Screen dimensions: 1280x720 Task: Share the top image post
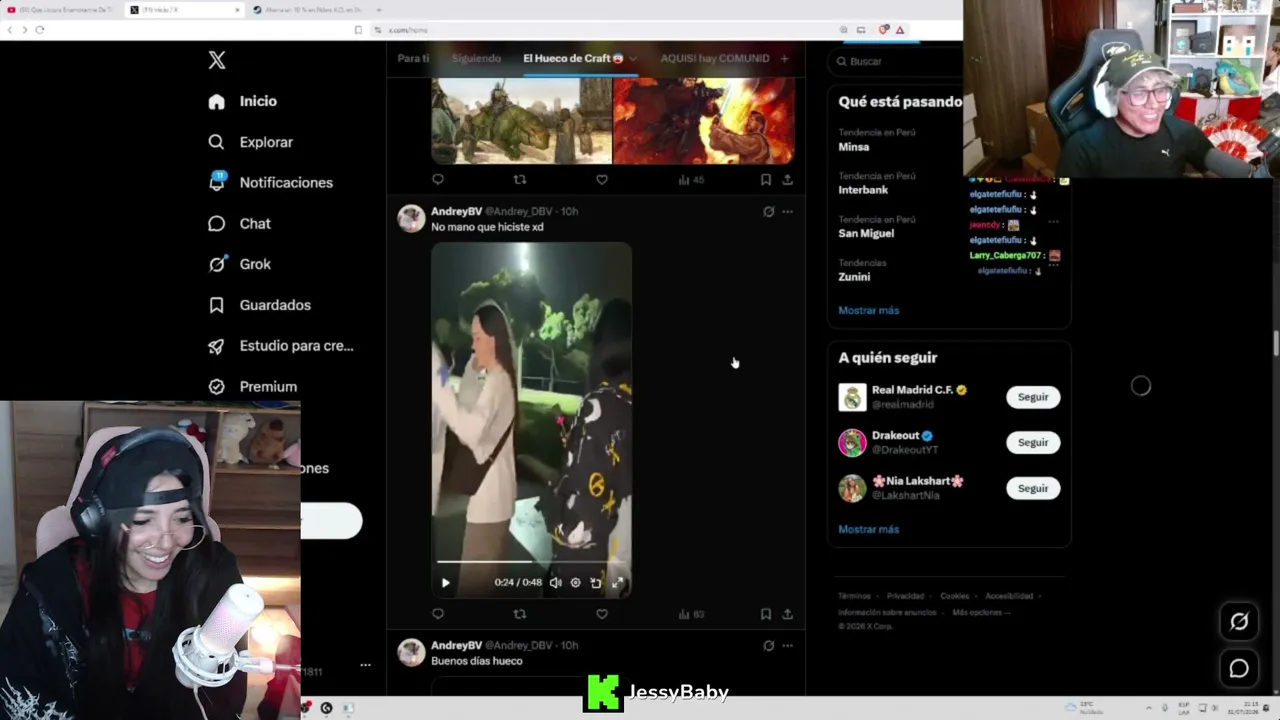point(788,179)
